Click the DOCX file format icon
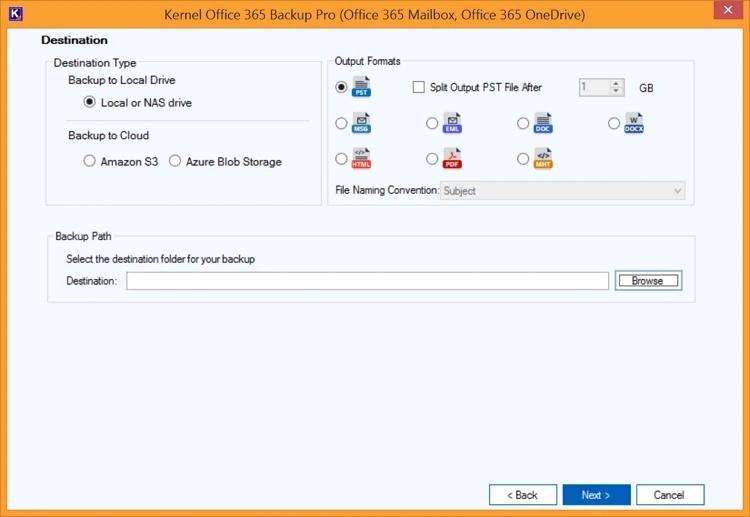The image size is (750, 517). click(634, 123)
